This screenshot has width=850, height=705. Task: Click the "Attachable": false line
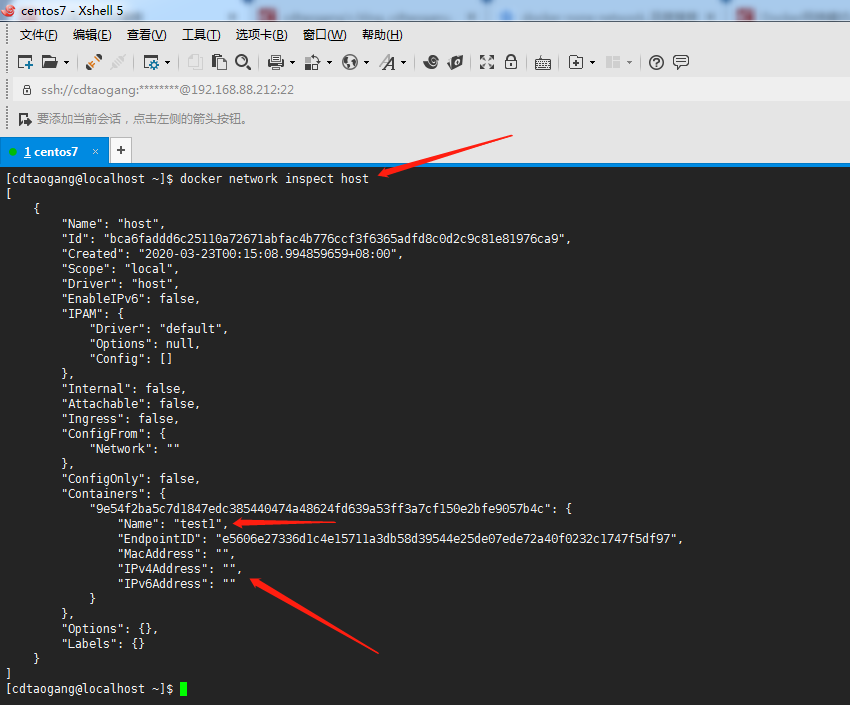[131, 404]
